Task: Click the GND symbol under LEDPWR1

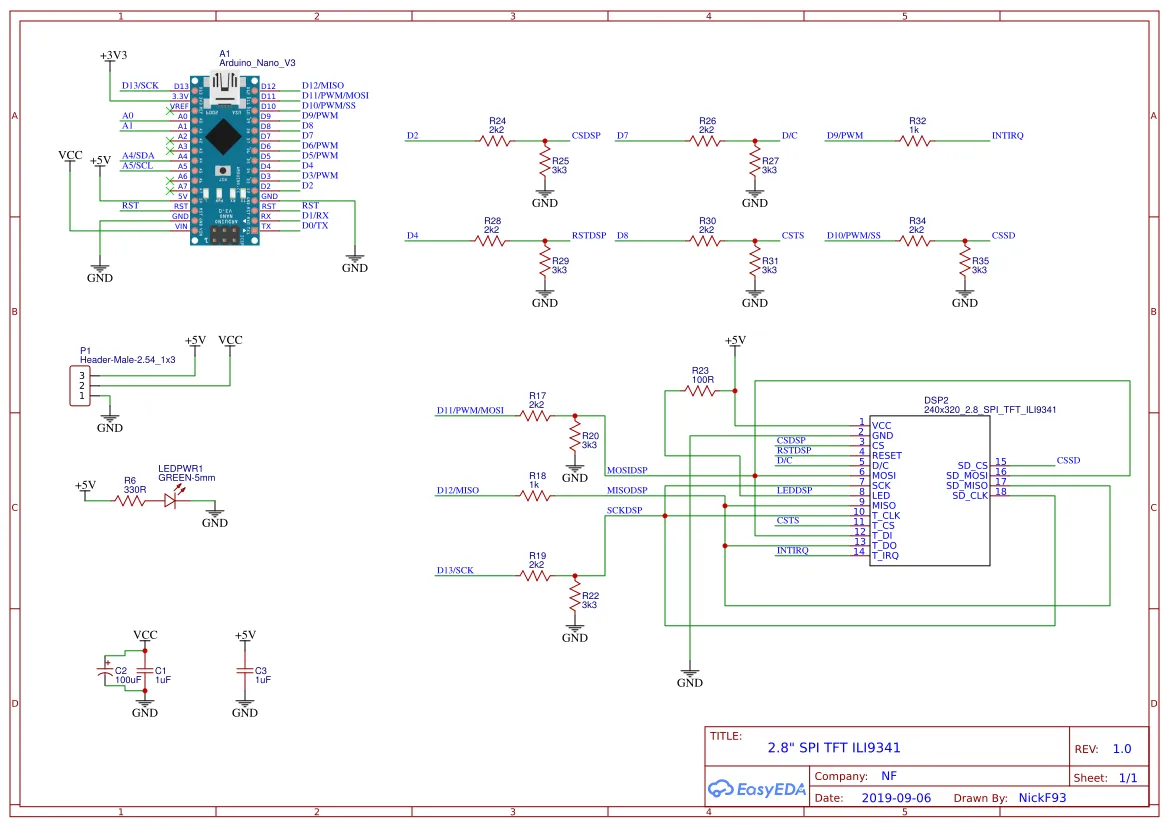Action: coord(215,517)
